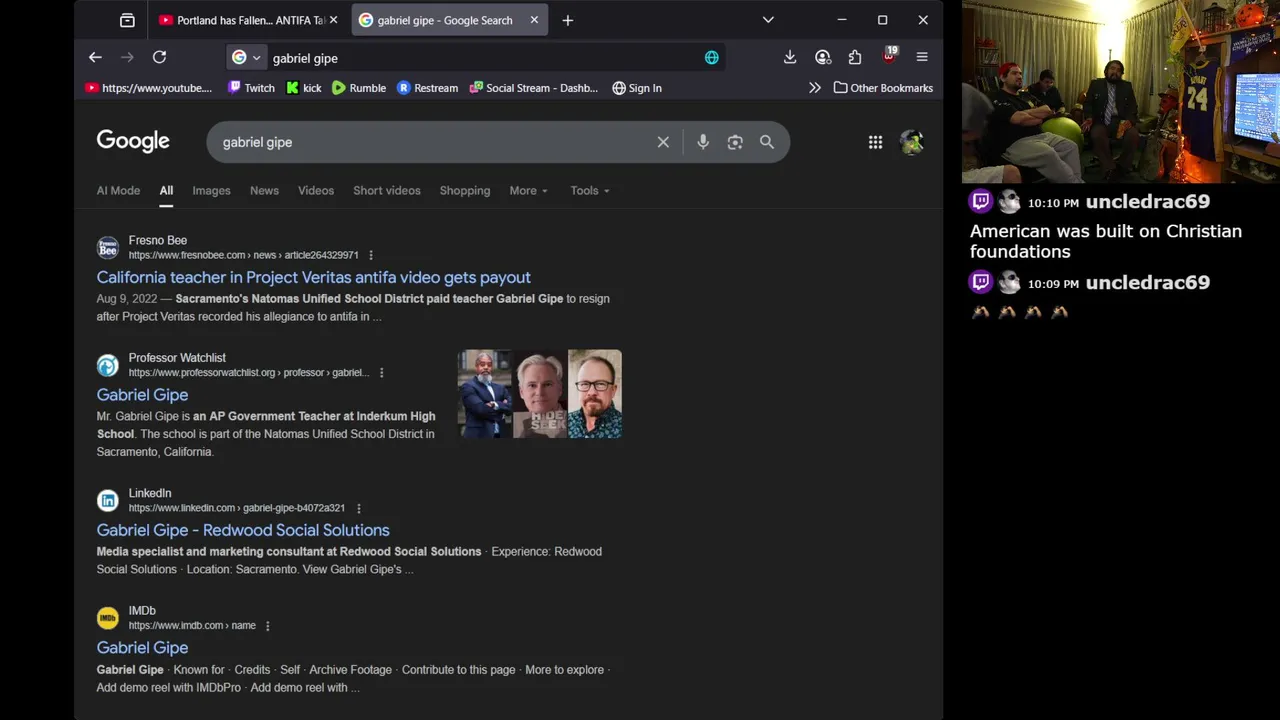This screenshot has width=1280, height=720.
Task: Expand the Tools dropdown
Action: click(590, 191)
